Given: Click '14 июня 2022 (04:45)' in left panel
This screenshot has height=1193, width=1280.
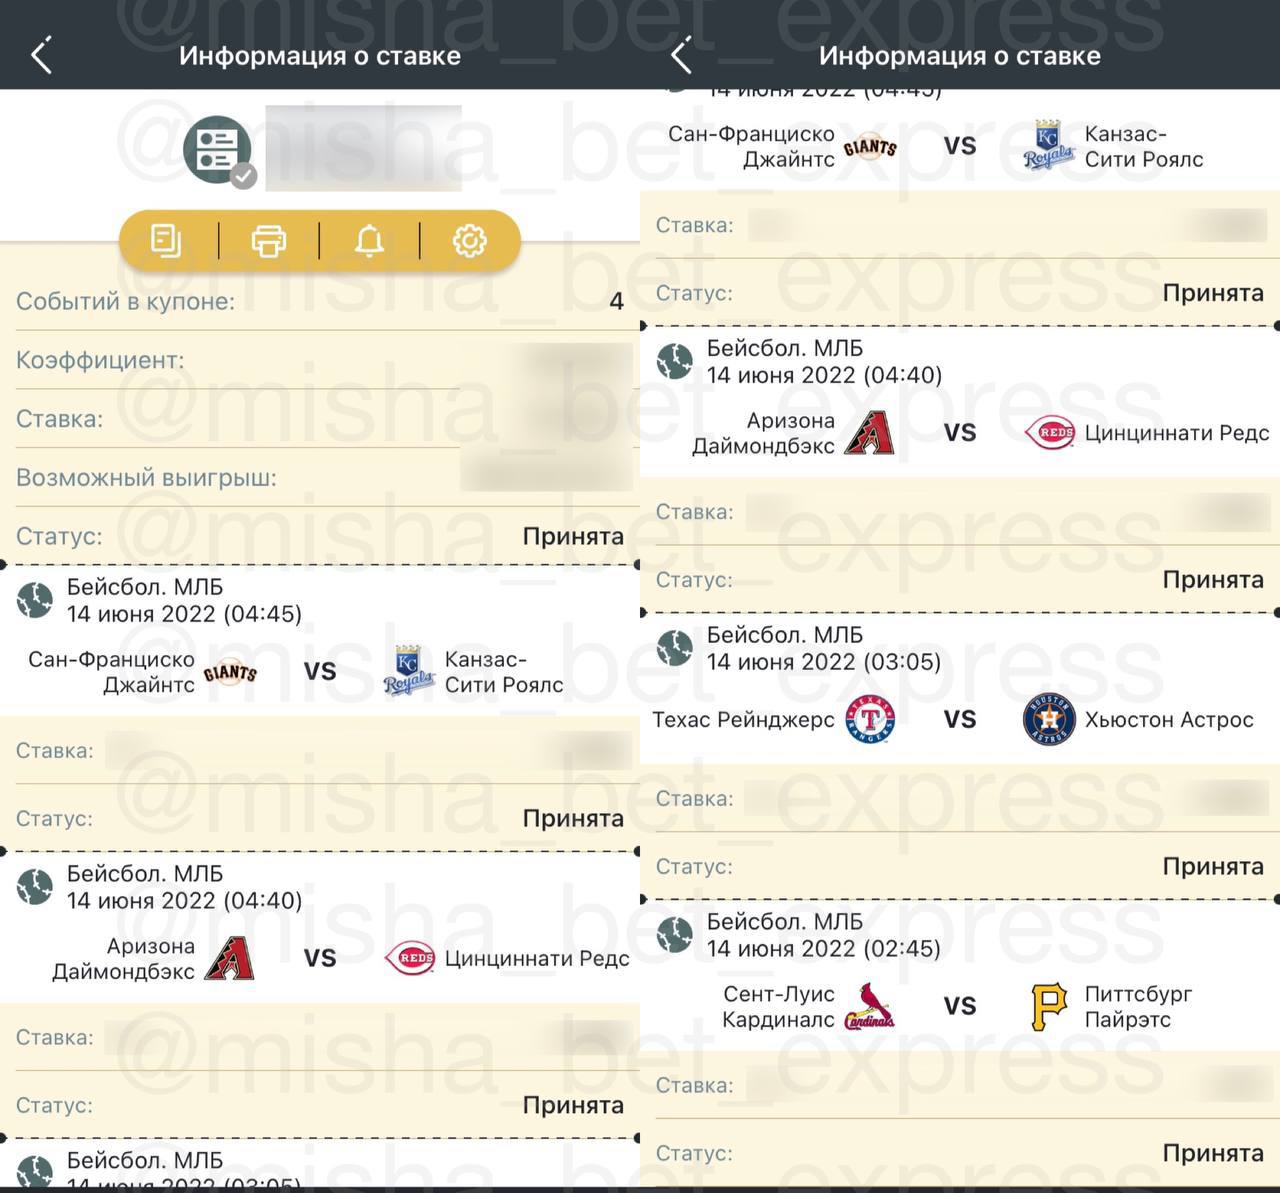Looking at the screenshot, I should point(184,614).
